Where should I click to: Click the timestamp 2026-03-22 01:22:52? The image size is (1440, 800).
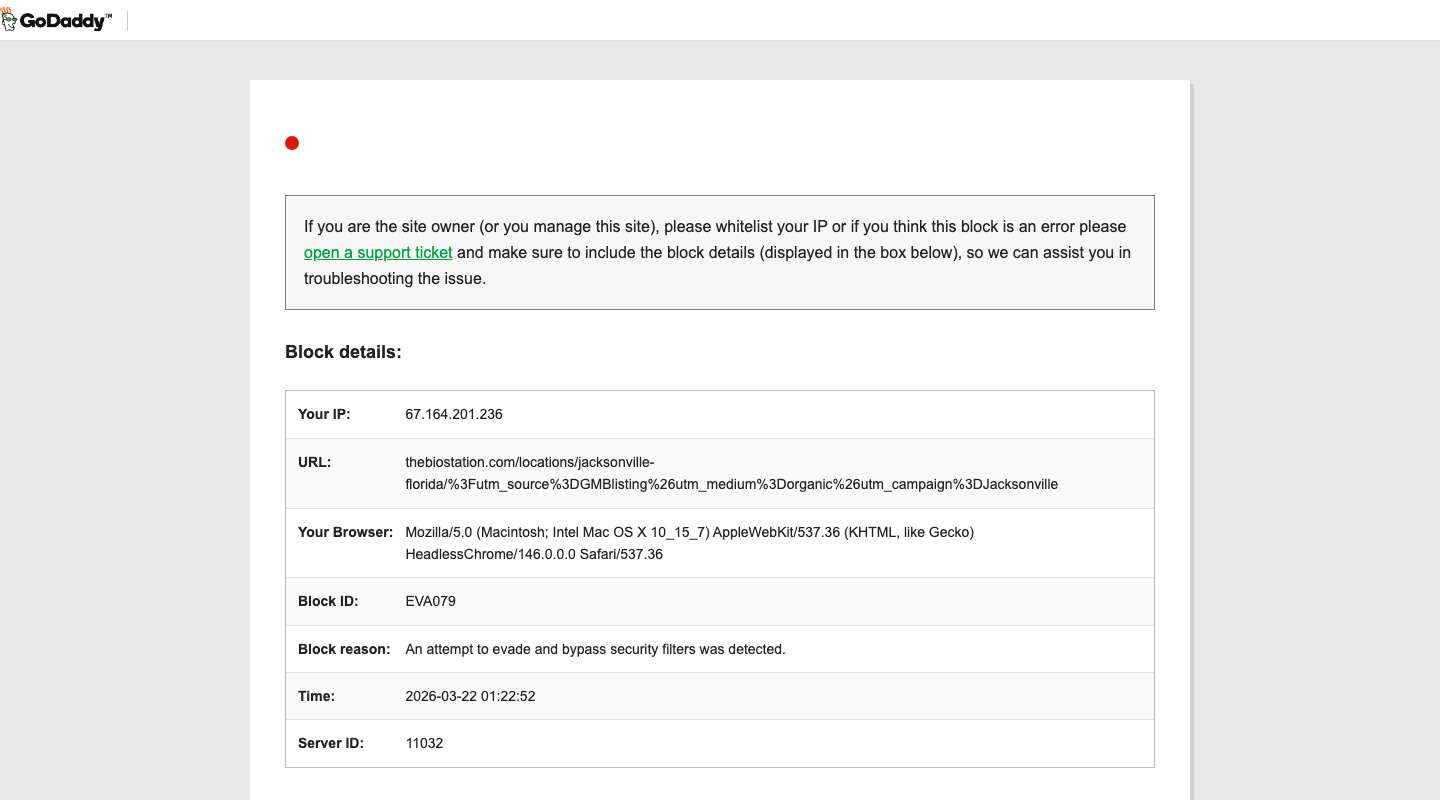click(470, 696)
